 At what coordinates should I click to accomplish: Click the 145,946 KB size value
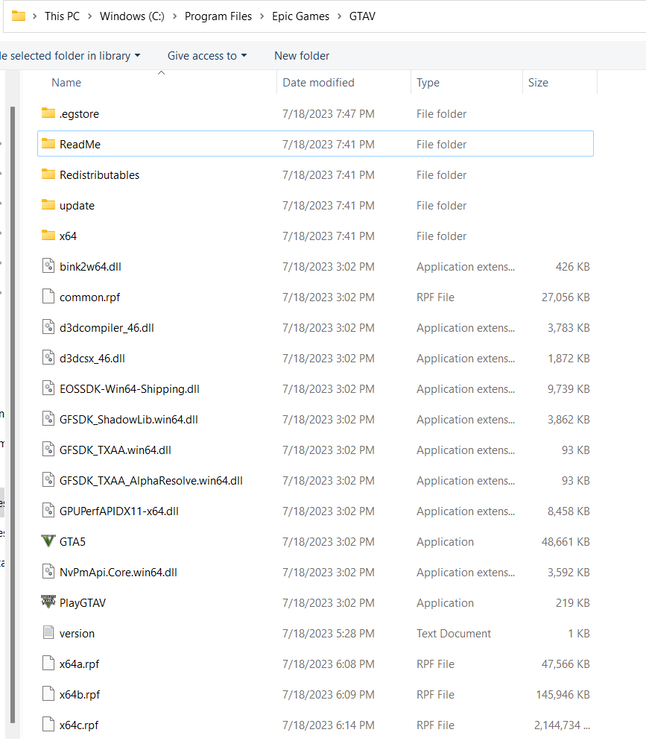[563, 695]
